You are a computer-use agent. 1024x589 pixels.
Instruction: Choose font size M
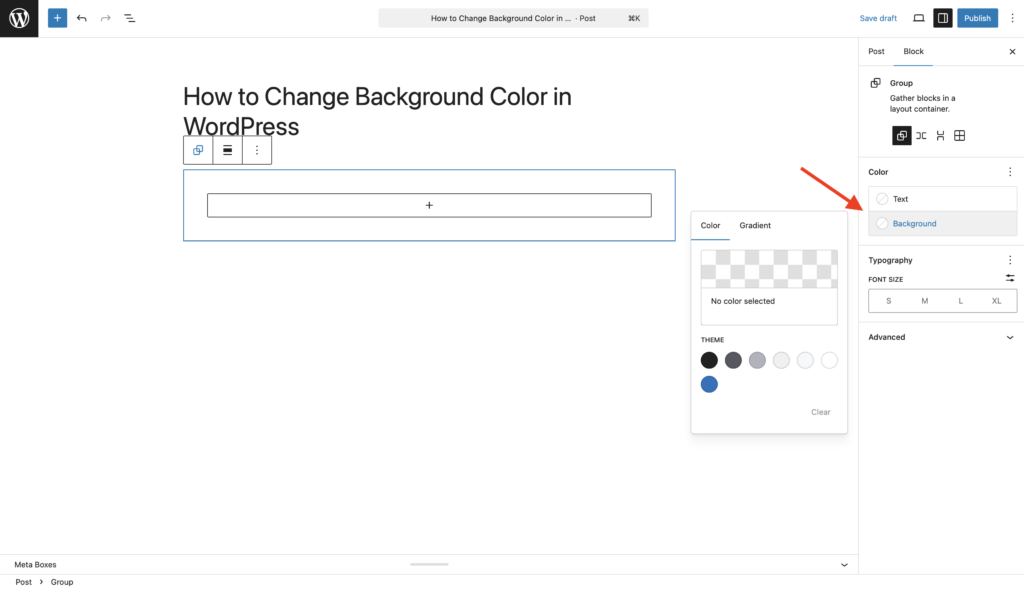(x=924, y=301)
